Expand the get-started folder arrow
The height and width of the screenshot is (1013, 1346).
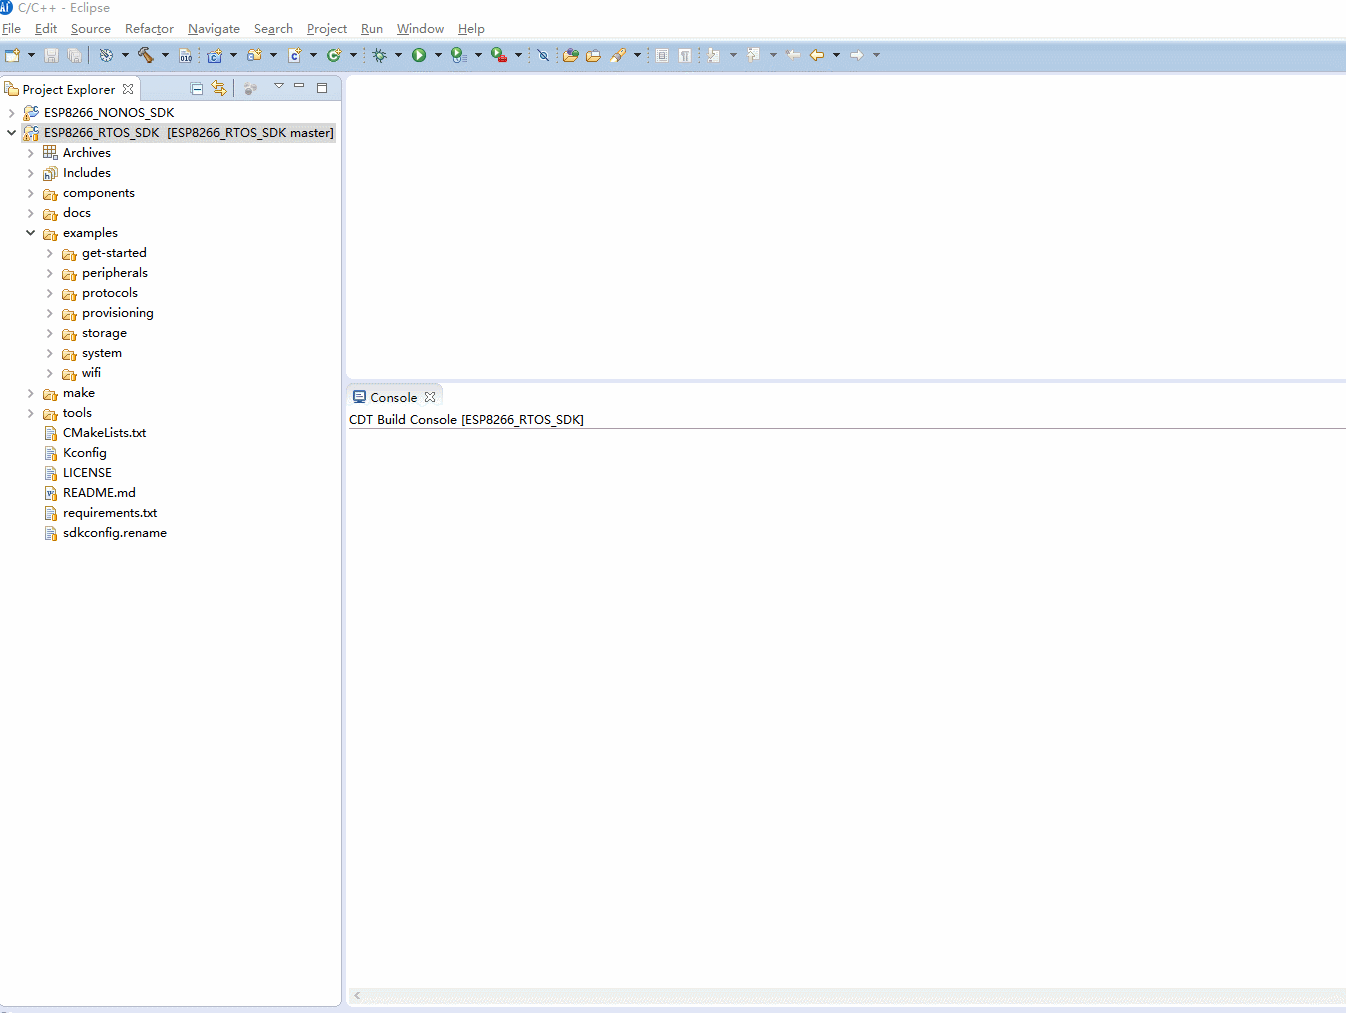50,253
